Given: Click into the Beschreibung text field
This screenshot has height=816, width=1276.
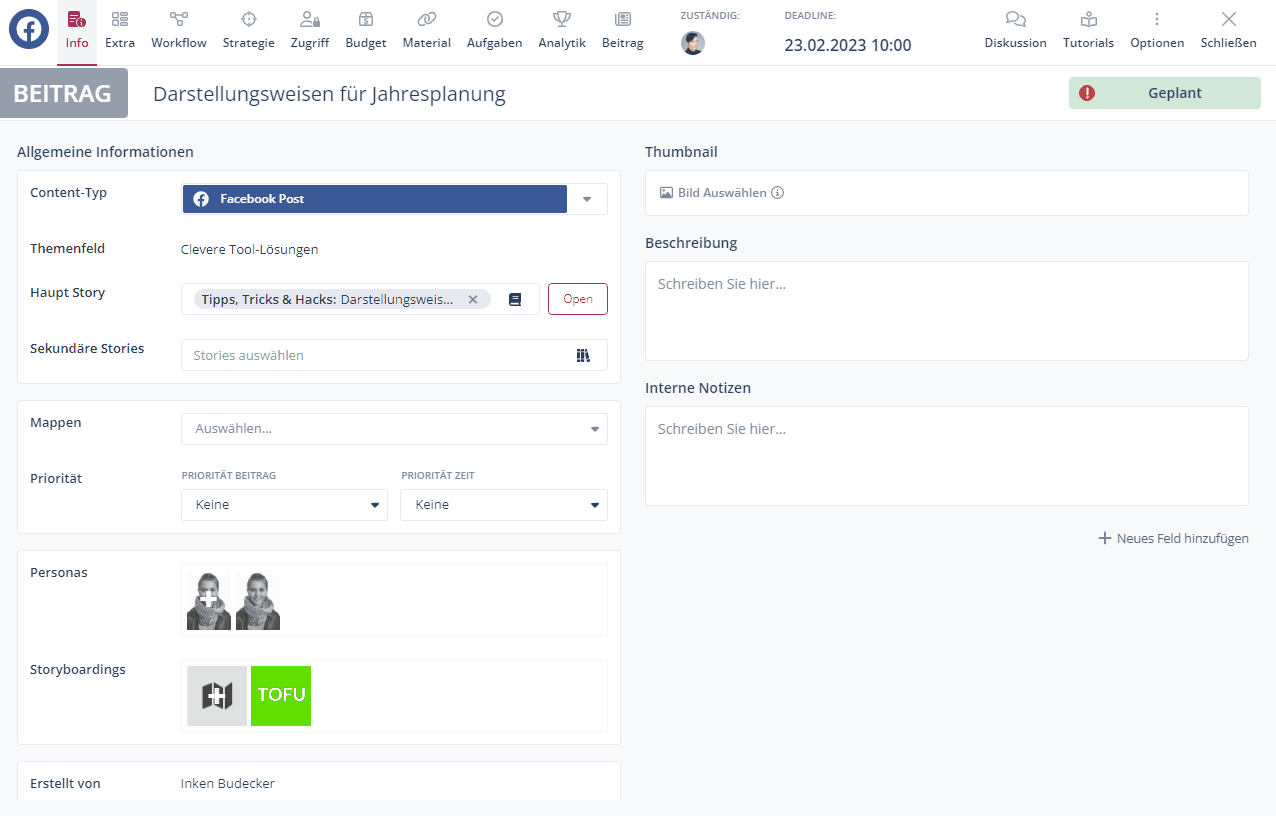Looking at the screenshot, I should tap(946, 311).
